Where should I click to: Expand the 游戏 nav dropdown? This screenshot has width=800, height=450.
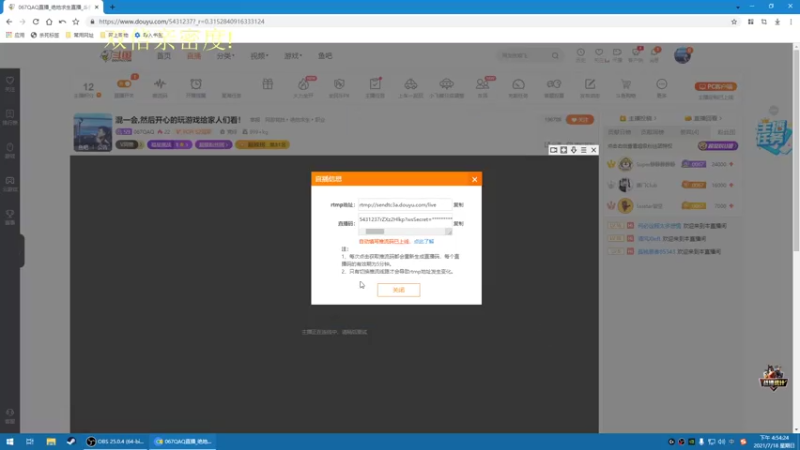tap(293, 56)
